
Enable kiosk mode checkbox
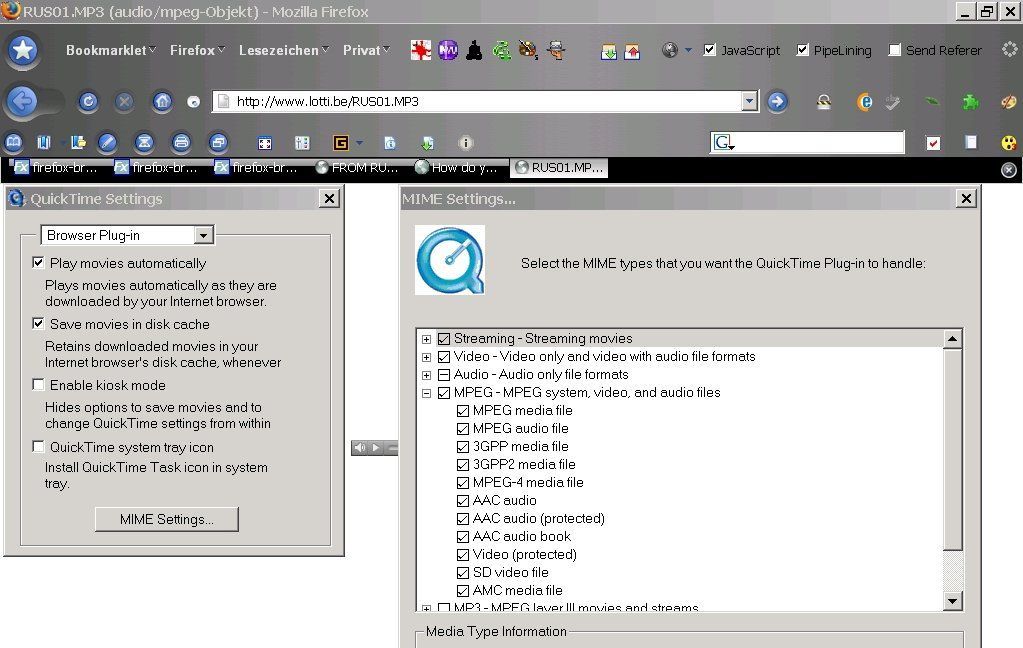click(x=38, y=384)
